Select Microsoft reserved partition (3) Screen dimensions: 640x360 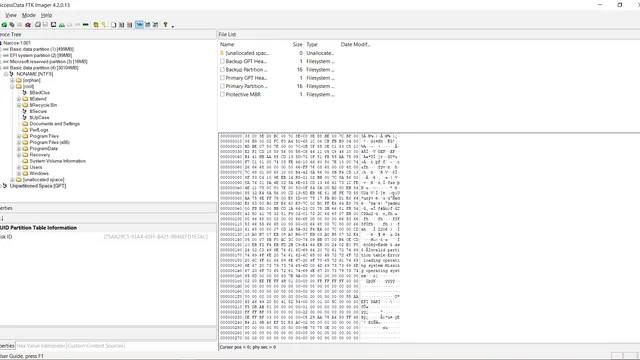(x=49, y=62)
